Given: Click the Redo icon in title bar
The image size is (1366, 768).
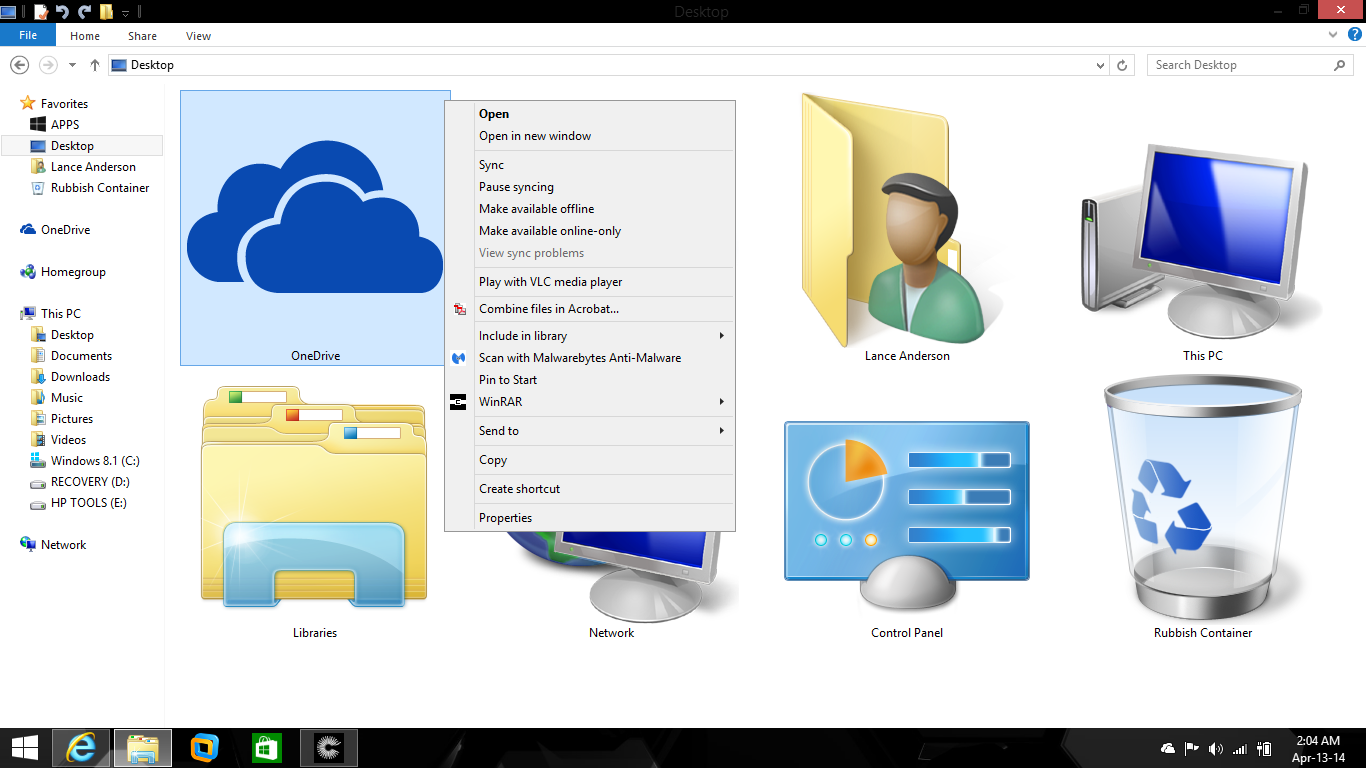Looking at the screenshot, I should (x=84, y=12).
